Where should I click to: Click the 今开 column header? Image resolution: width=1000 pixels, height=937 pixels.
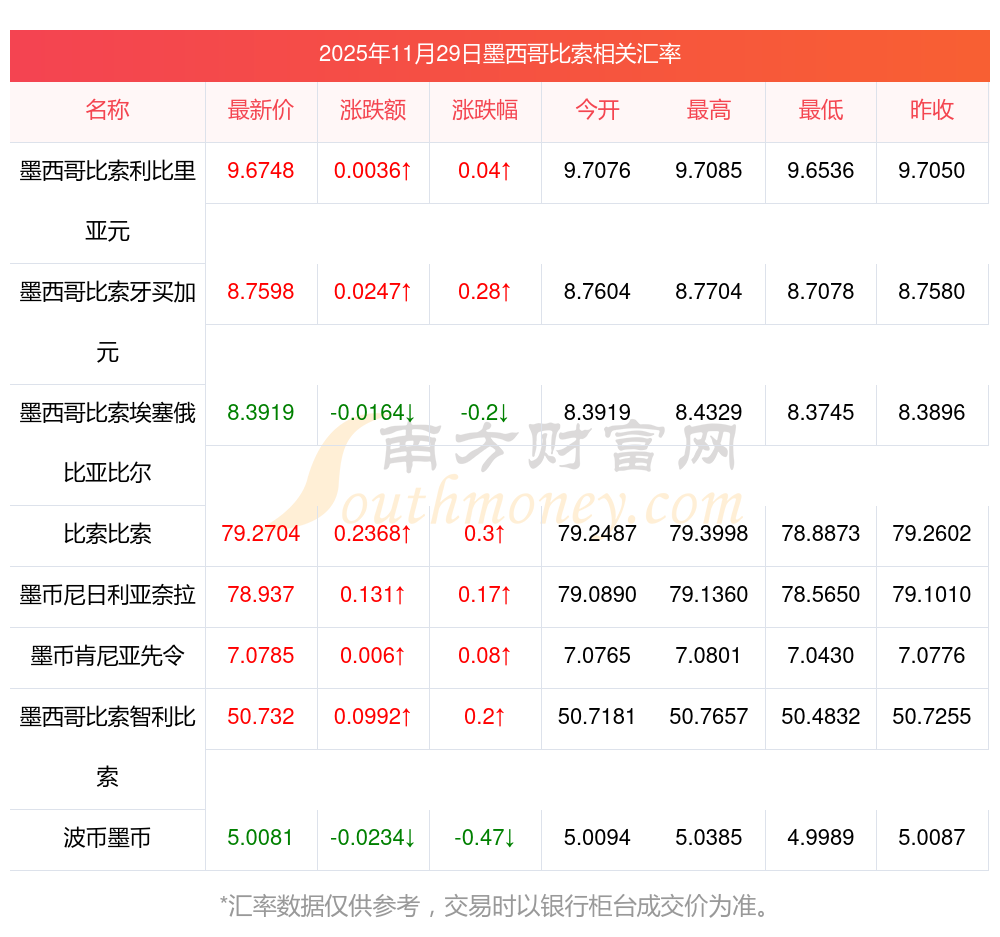[x=597, y=111]
